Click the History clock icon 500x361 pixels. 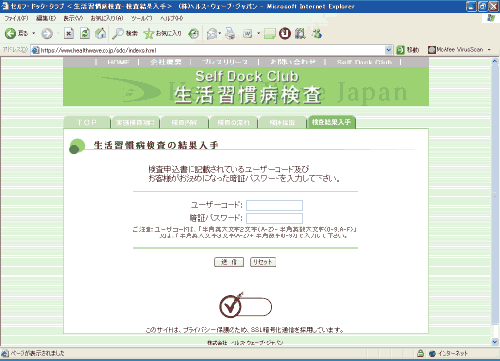point(193,33)
